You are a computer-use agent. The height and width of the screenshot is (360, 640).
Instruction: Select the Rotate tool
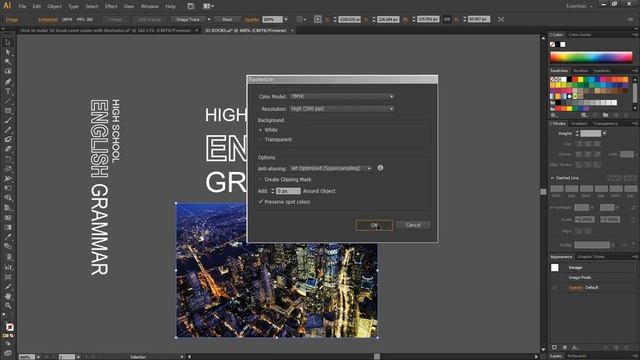pyautogui.click(x=8, y=159)
